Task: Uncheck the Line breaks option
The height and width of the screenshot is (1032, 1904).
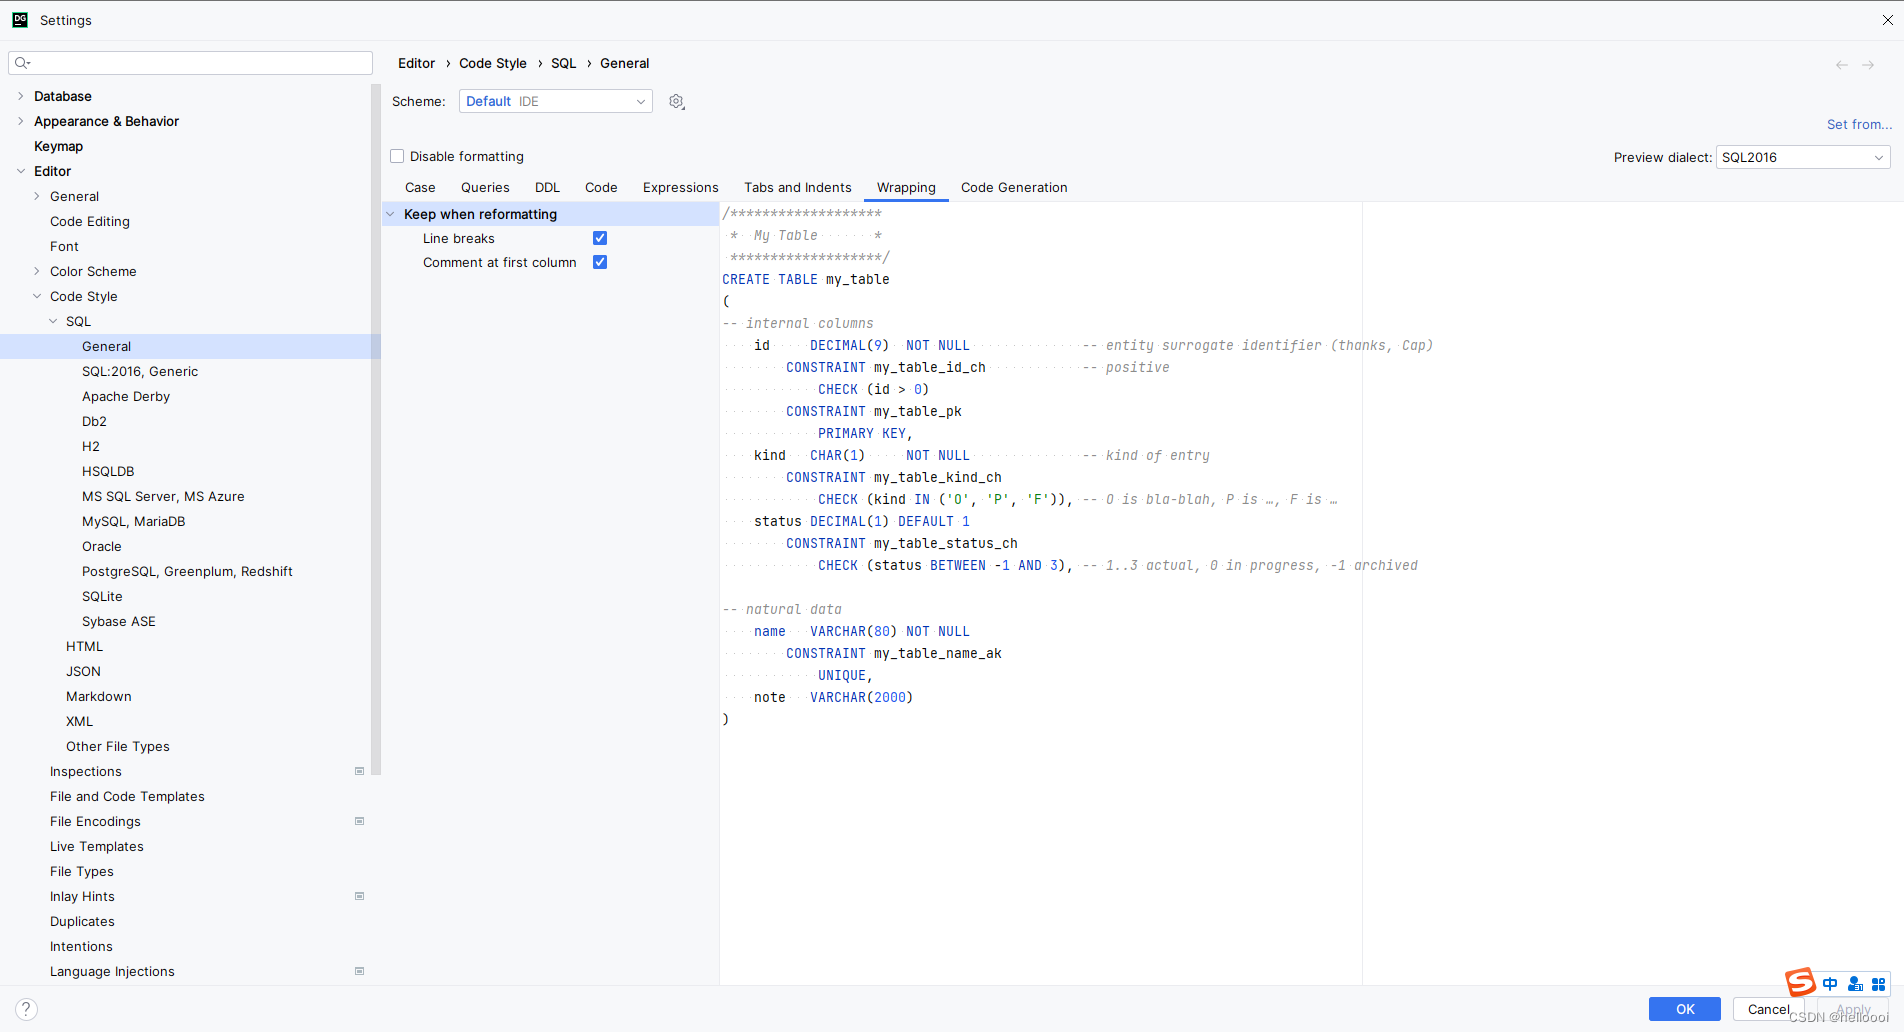Action: click(600, 238)
